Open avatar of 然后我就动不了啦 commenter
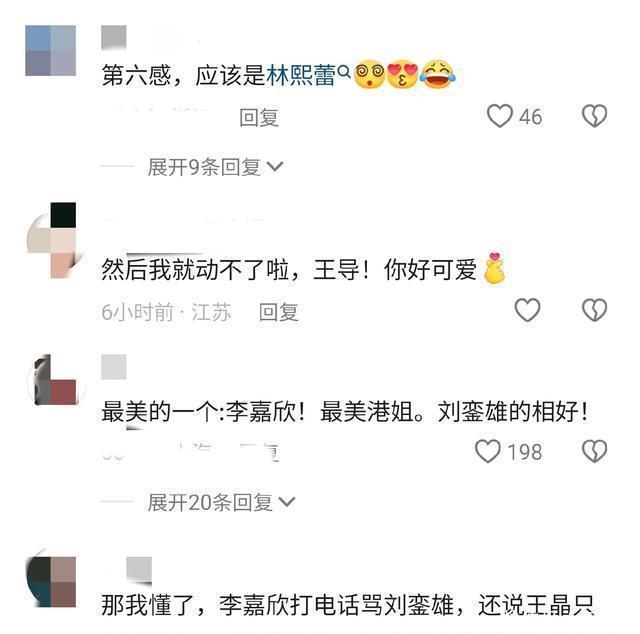 [55, 240]
